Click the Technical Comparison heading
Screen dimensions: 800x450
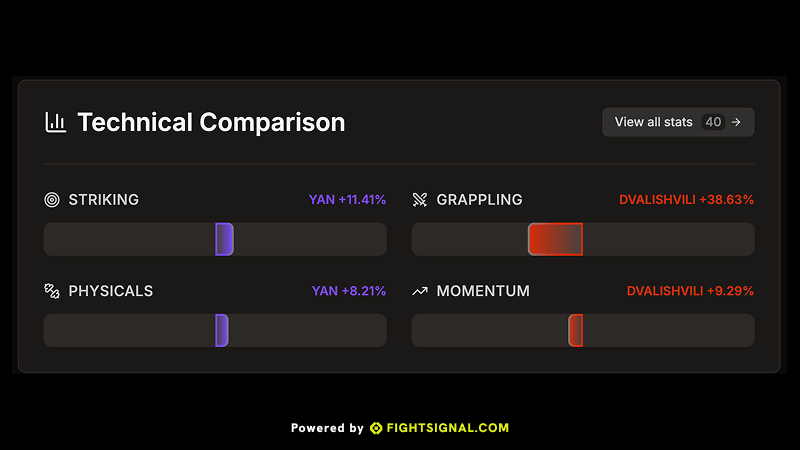pos(211,122)
